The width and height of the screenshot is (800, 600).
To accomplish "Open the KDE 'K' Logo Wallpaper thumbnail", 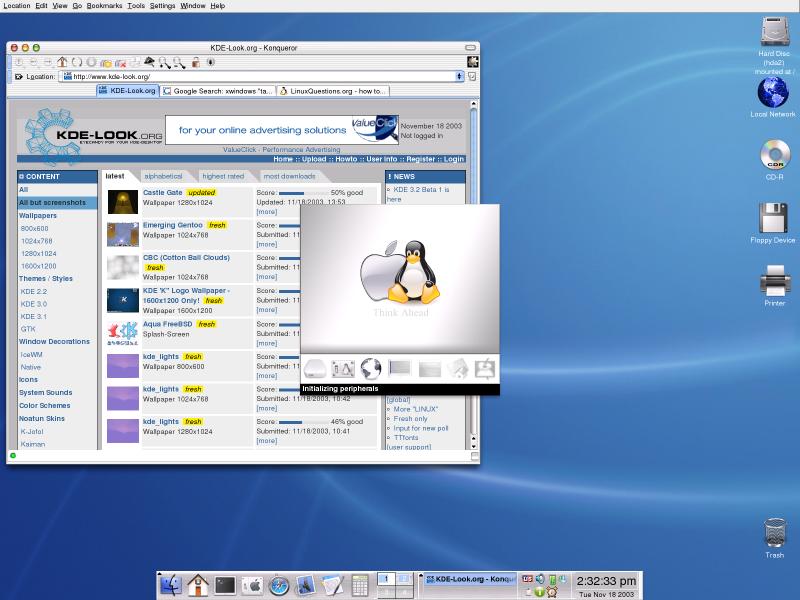I will [123, 300].
